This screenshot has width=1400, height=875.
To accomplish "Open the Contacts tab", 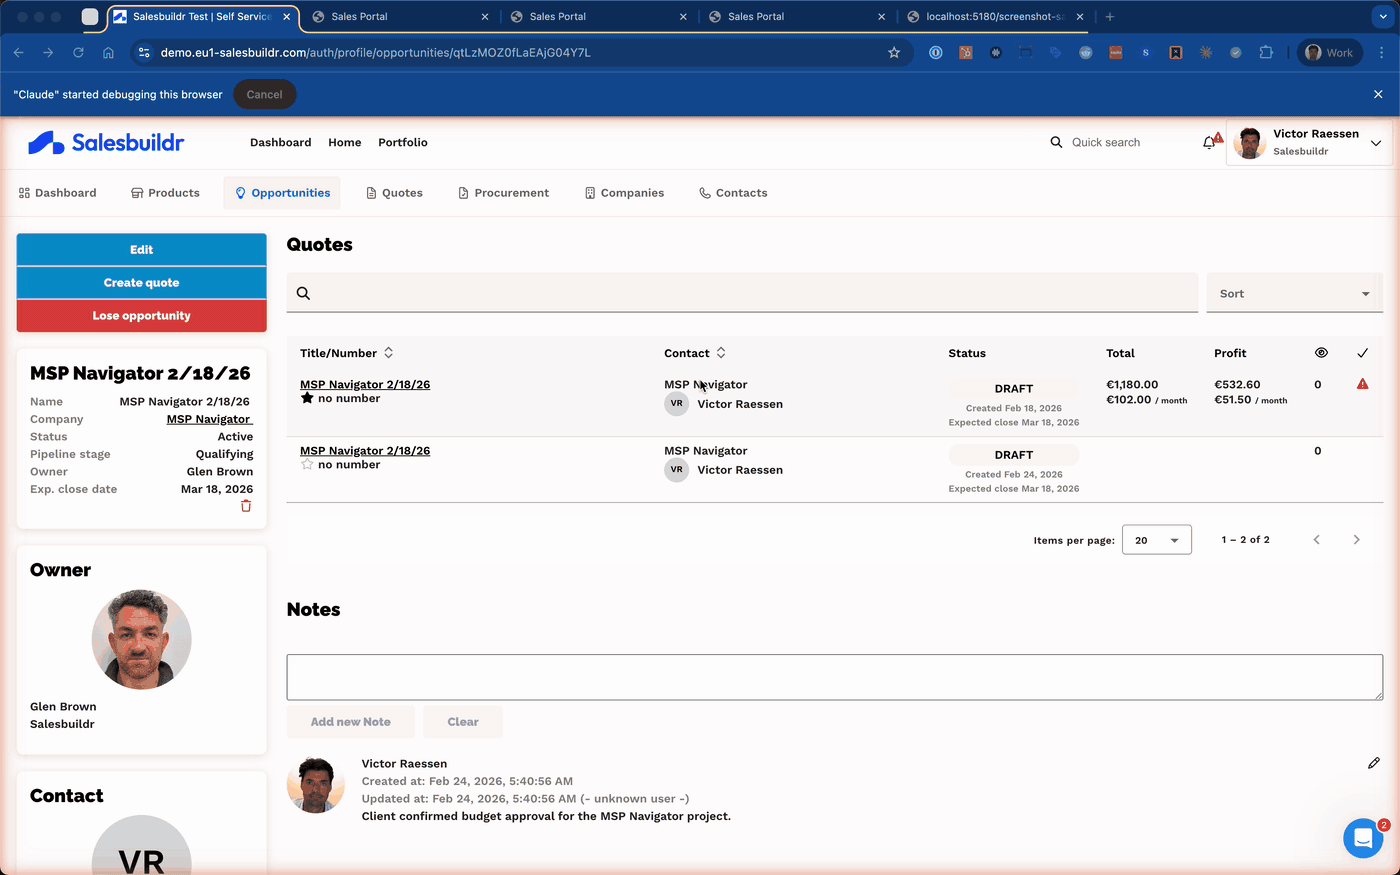I will coord(733,193).
